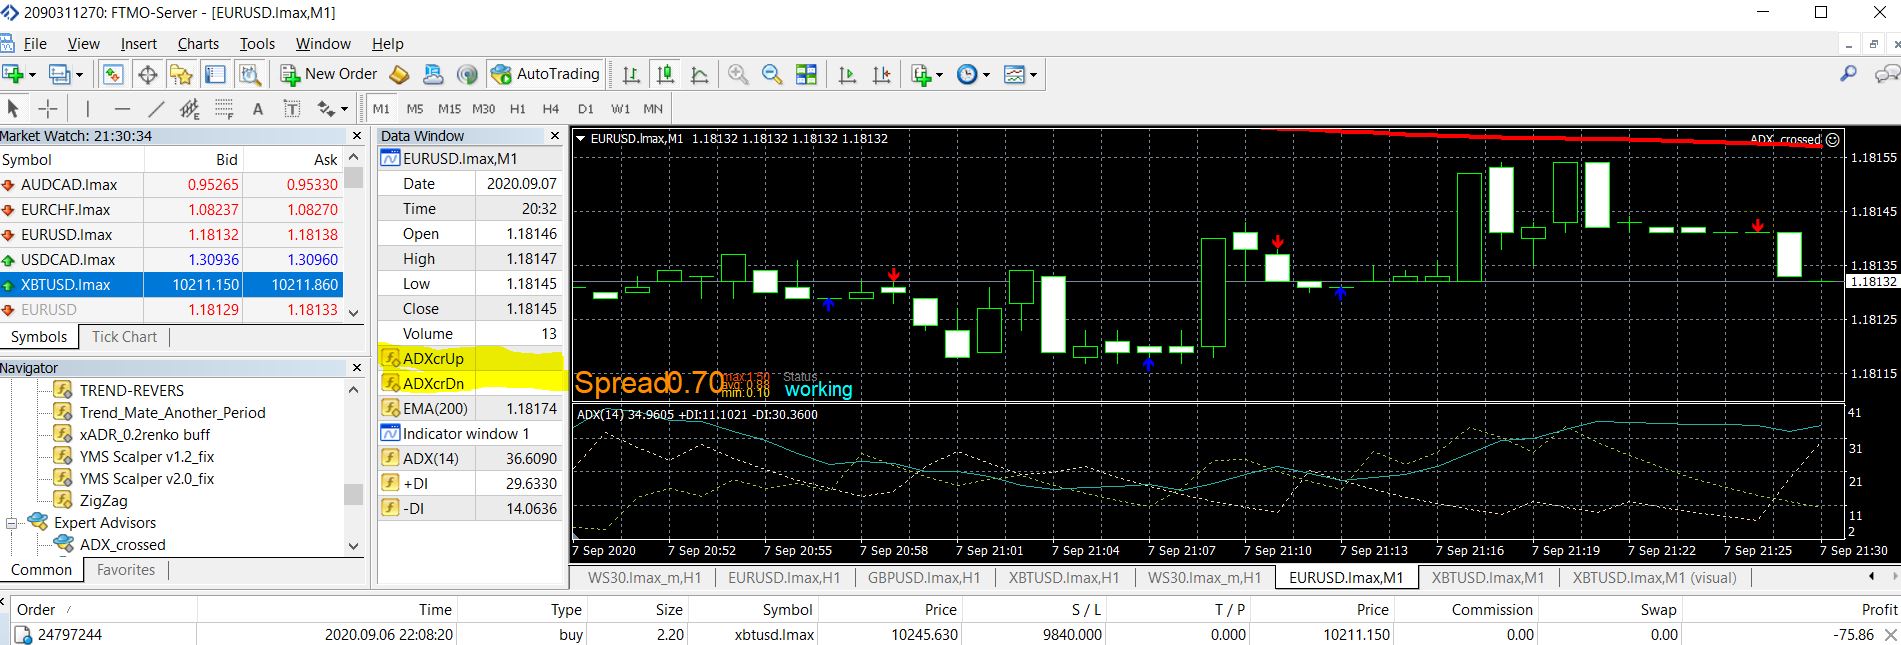Open the new chart dropdown arrow
The width and height of the screenshot is (1901, 645).
(32, 74)
